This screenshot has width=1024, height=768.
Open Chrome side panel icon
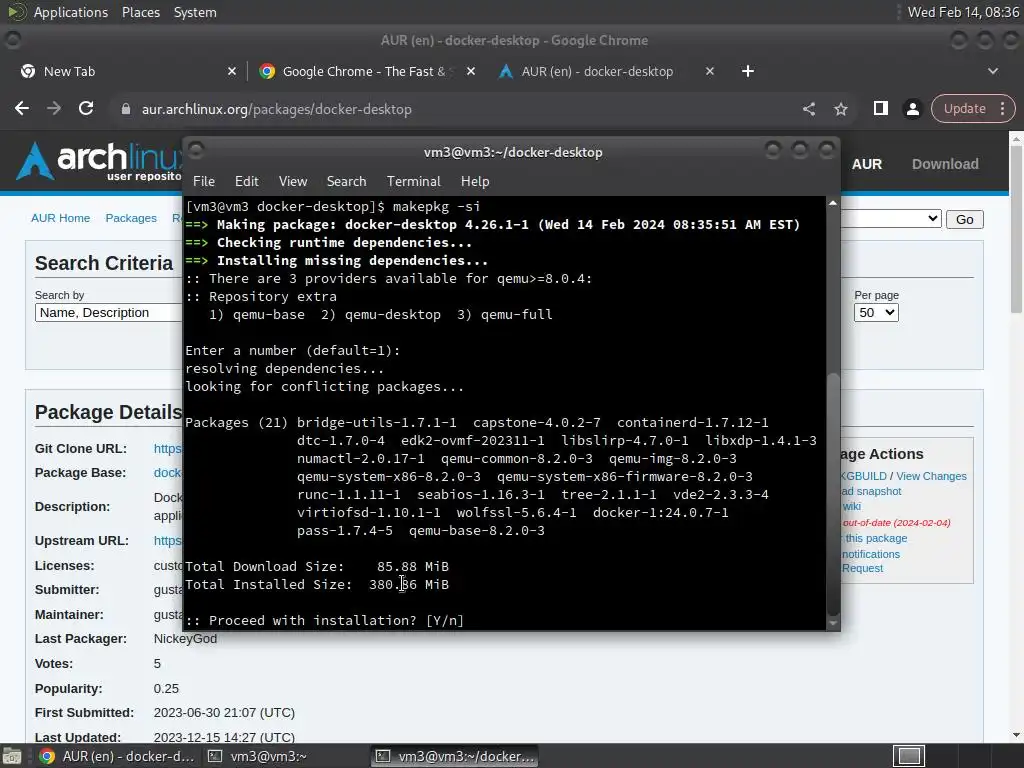pyautogui.click(x=880, y=108)
